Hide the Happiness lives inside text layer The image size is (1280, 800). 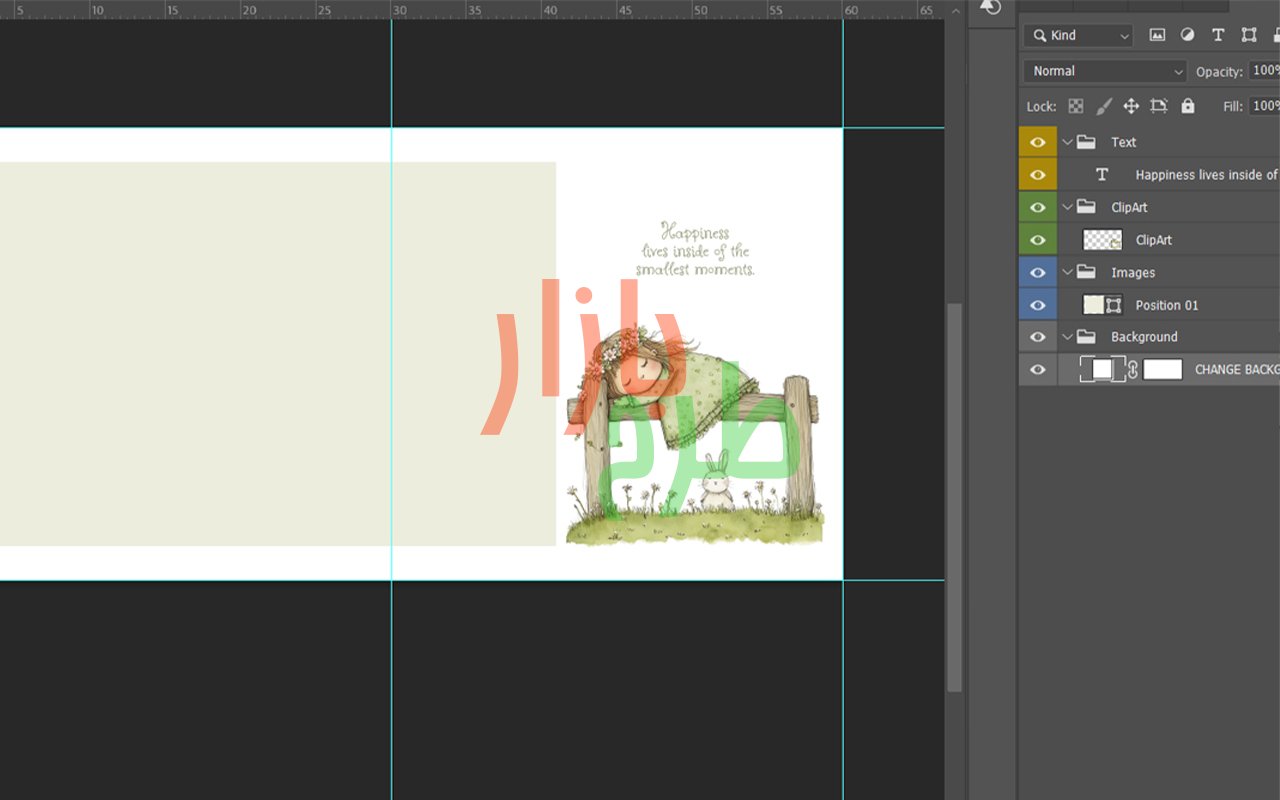[x=1038, y=175]
